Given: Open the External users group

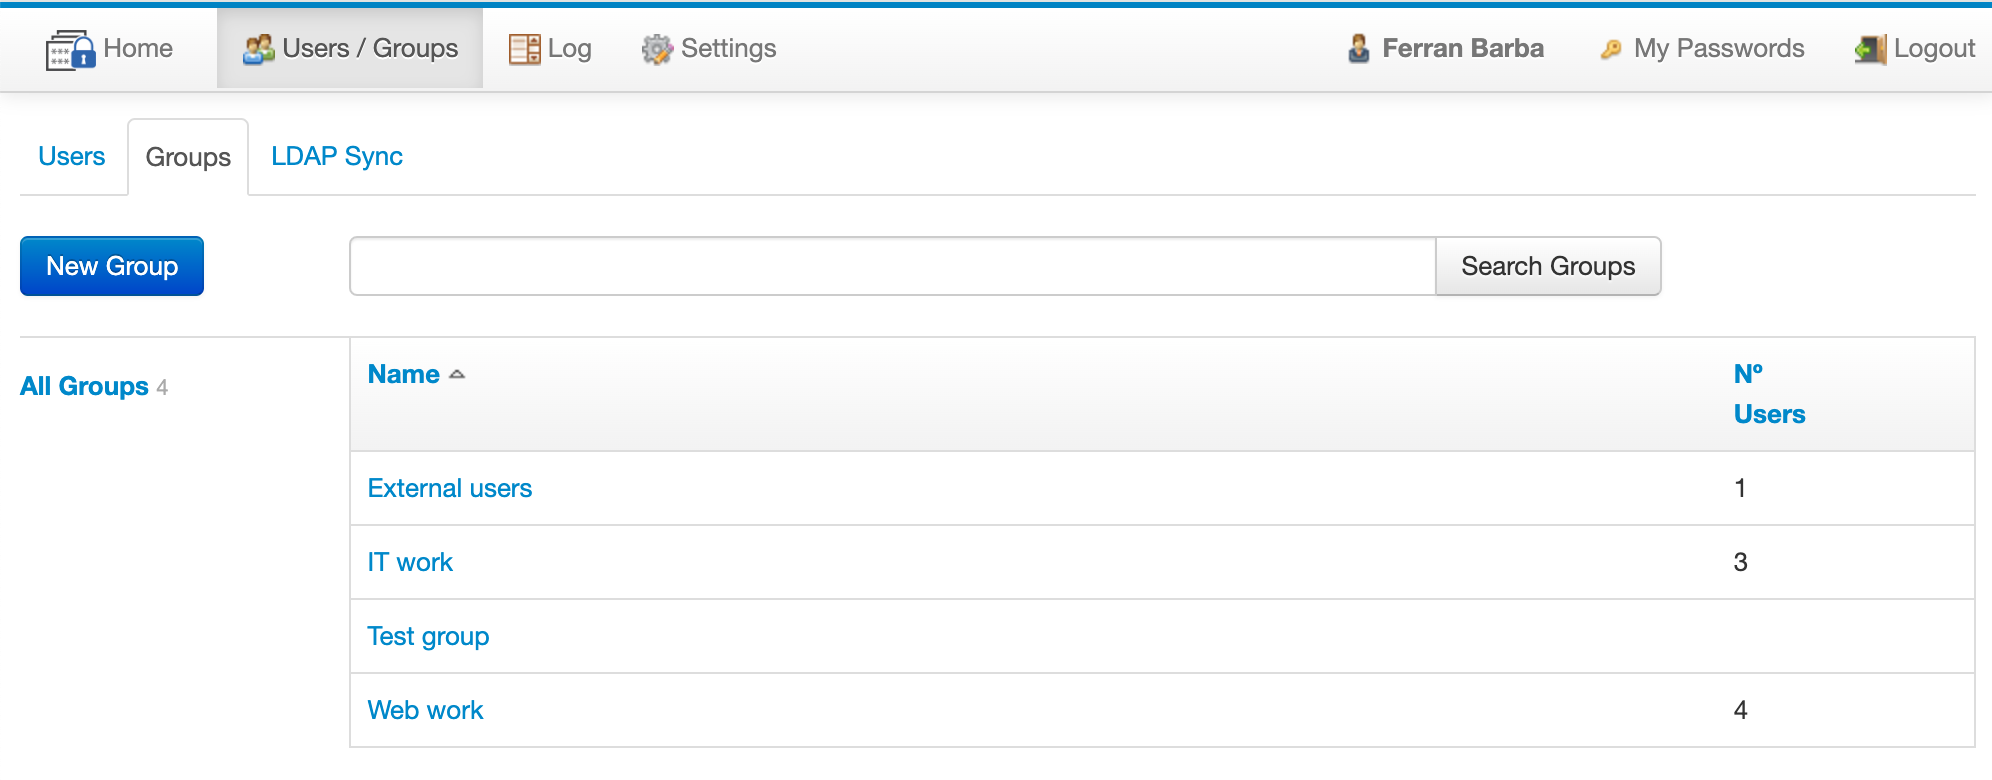Looking at the screenshot, I should coord(450,488).
